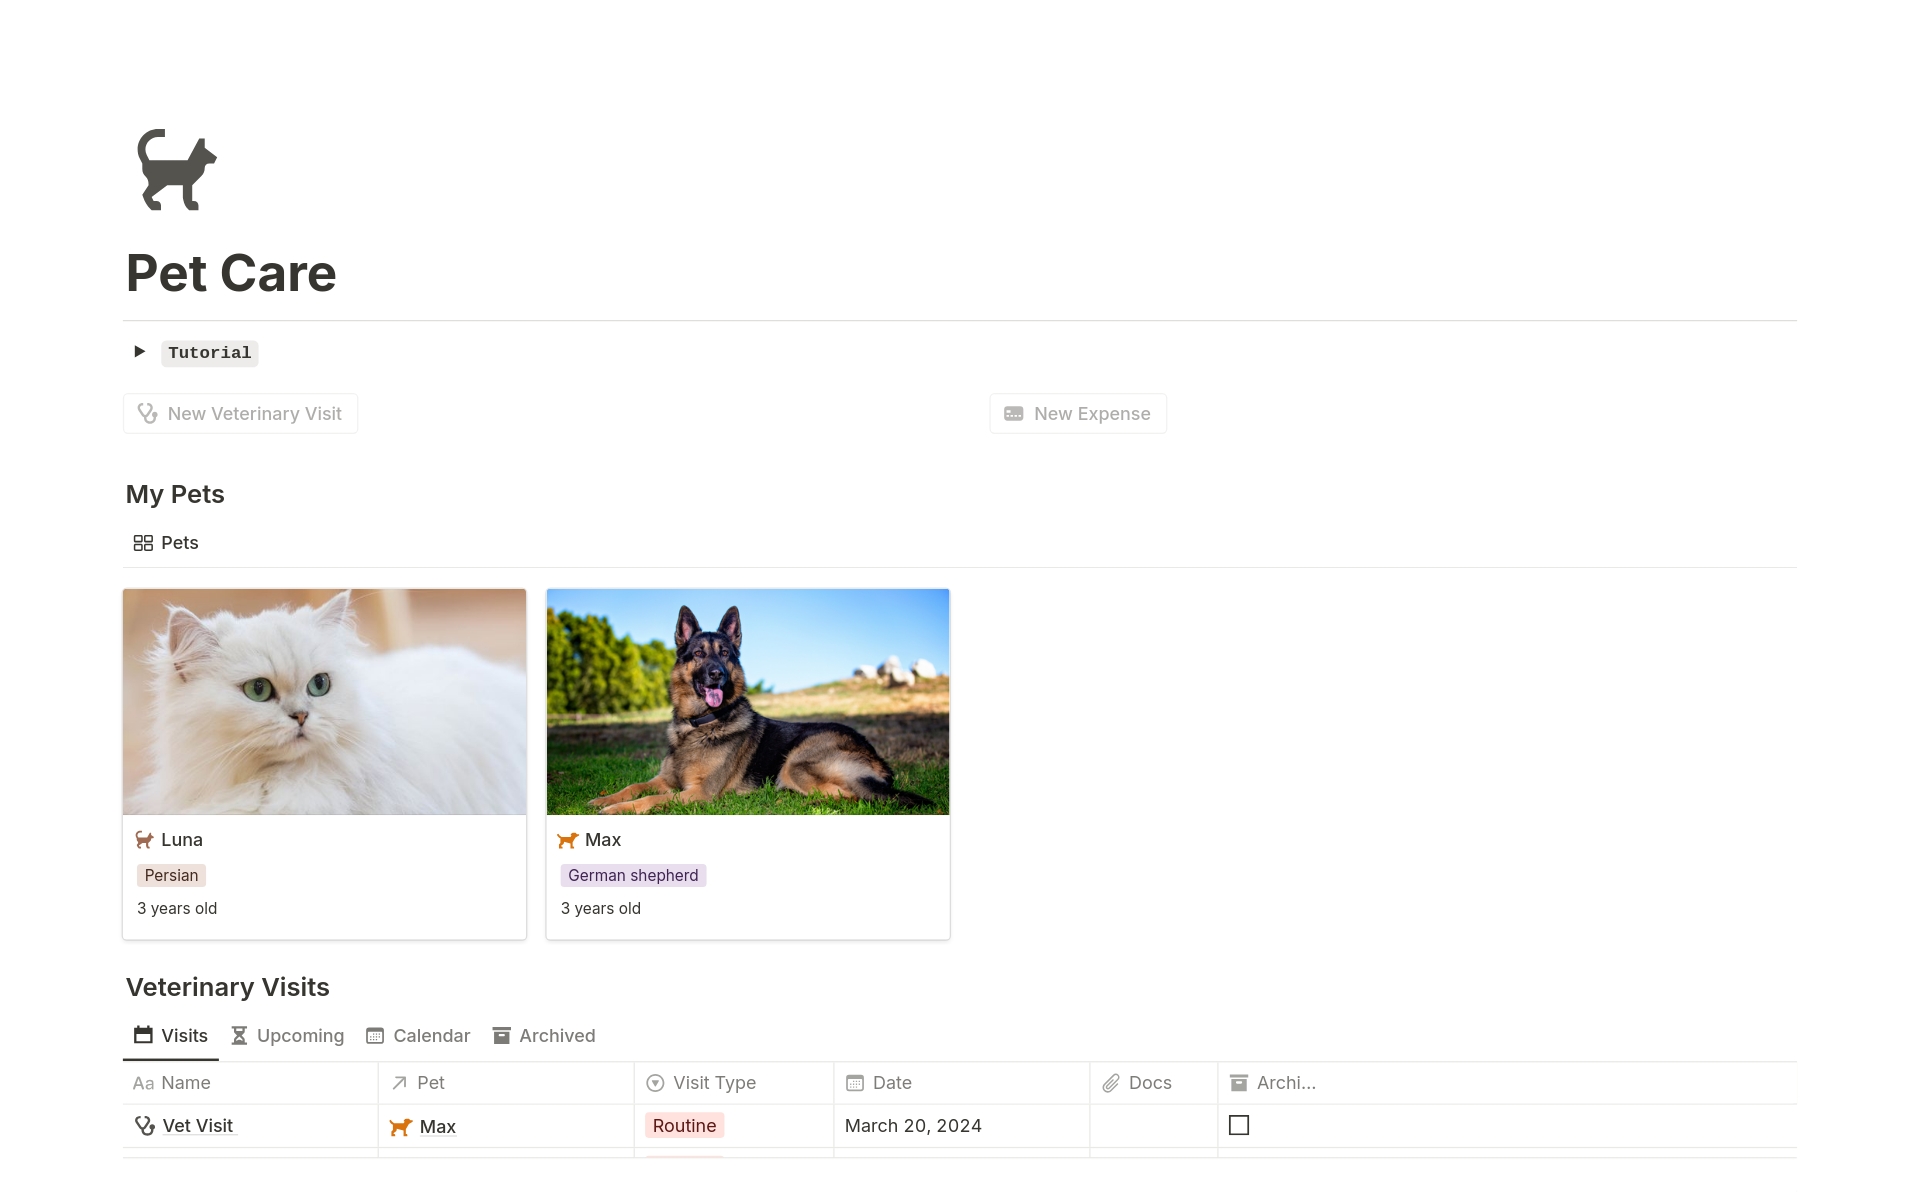1920x1199 pixels.
Task: Click the New Veterinary Visit button
Action: [x=240, y=413]
